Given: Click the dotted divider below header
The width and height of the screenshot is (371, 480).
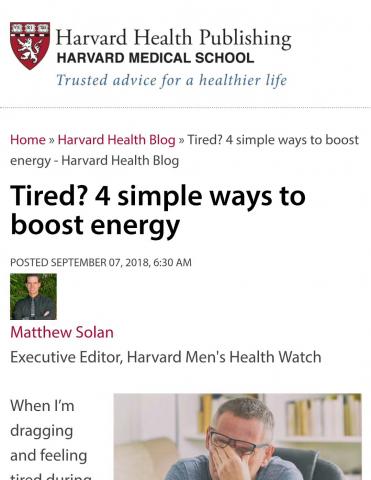Looking at the screenshot, I should [x=185, y=108].
